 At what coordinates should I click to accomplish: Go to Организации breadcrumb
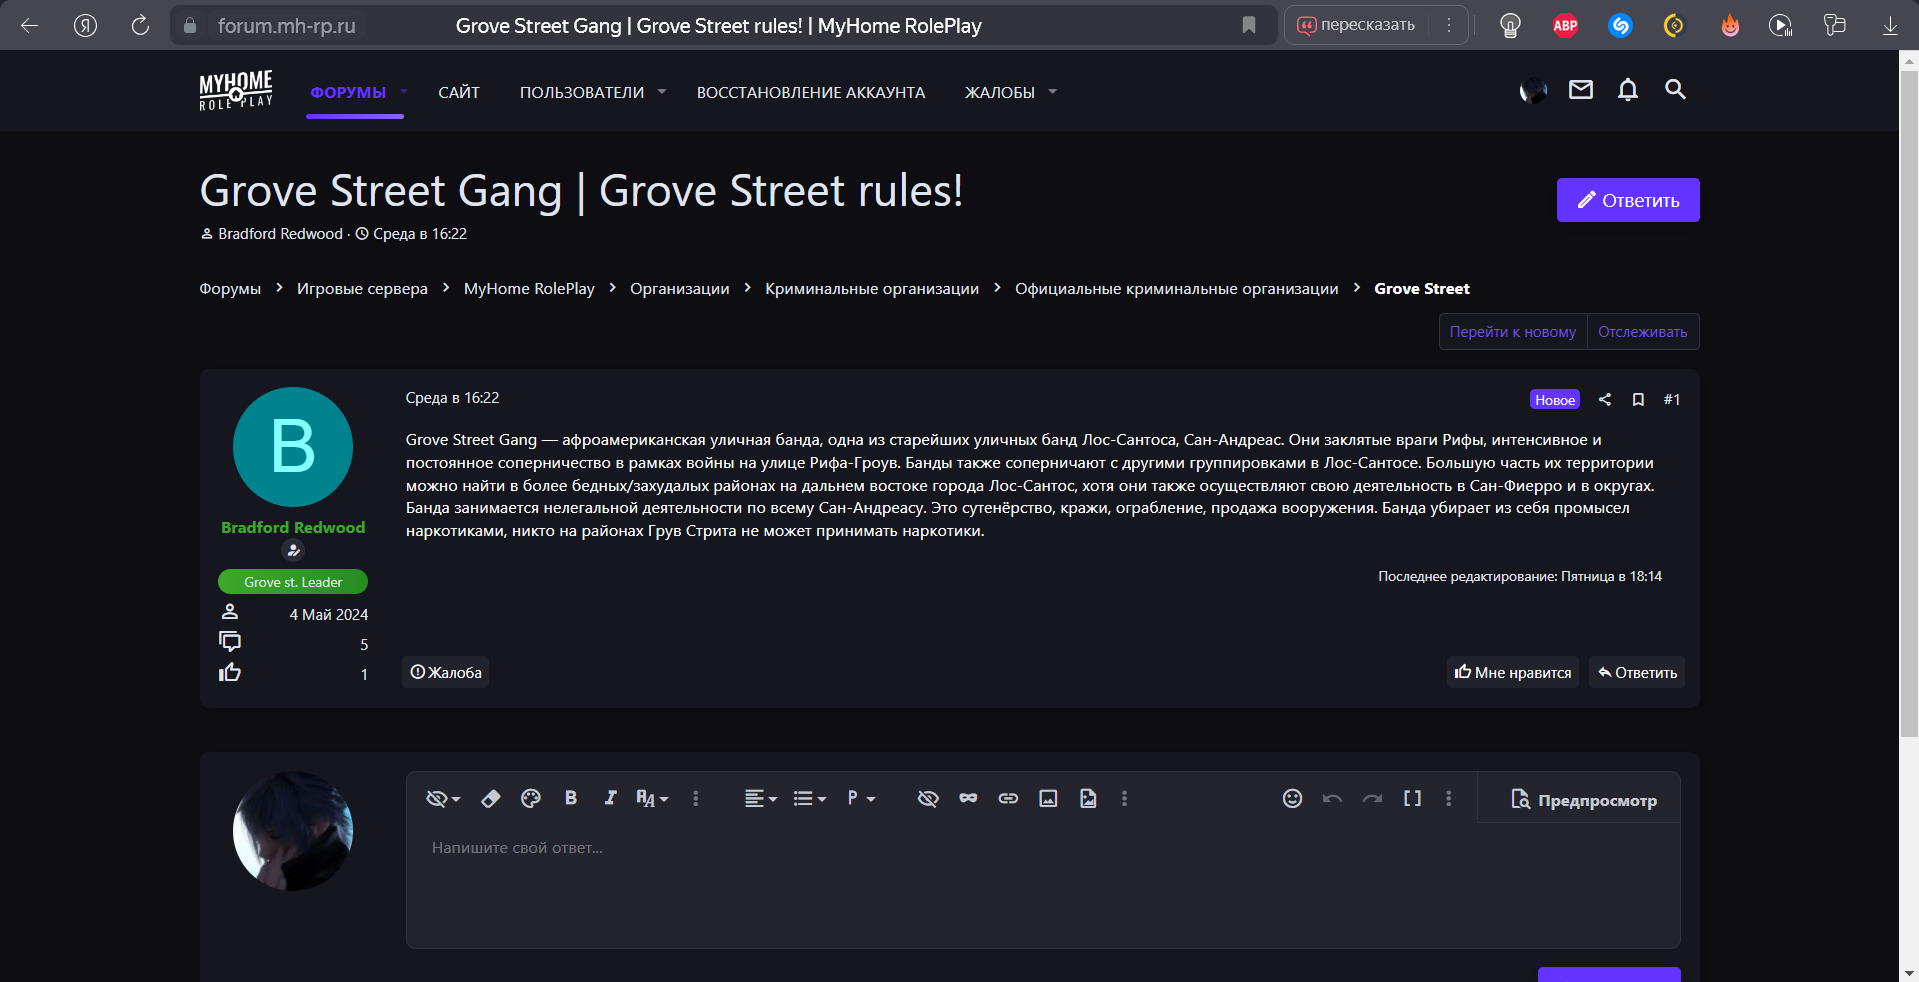click(680, 289)
